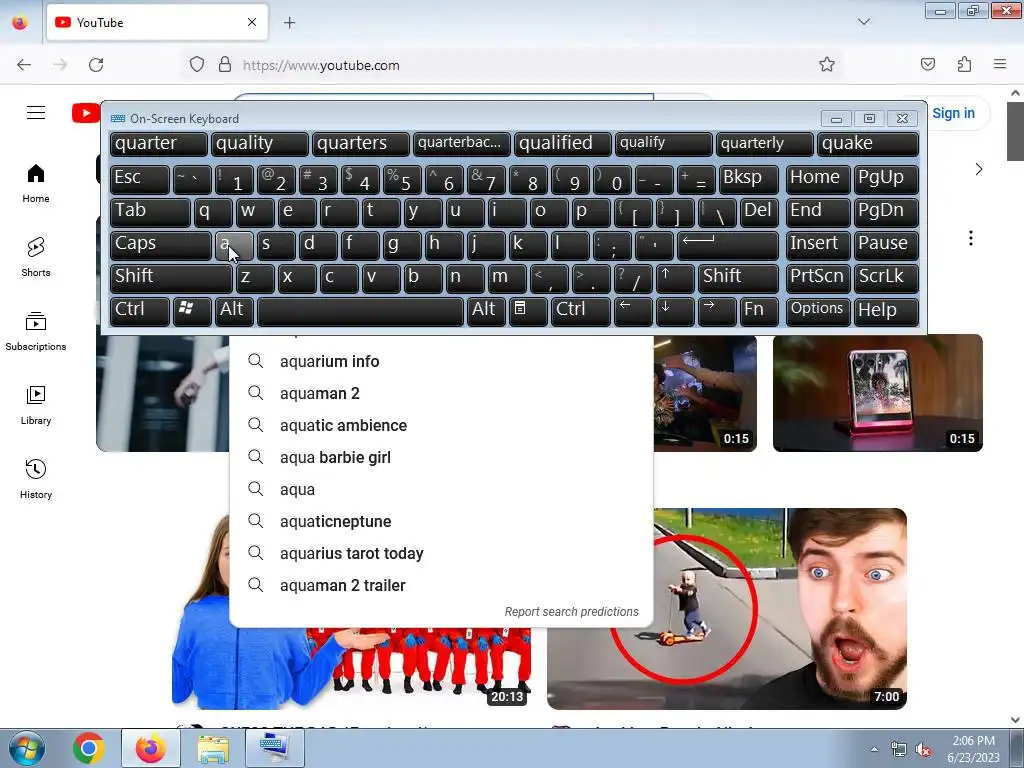1024x768 pixels.
Task: Toggle the ScrLk key
Action: [886, 278]
